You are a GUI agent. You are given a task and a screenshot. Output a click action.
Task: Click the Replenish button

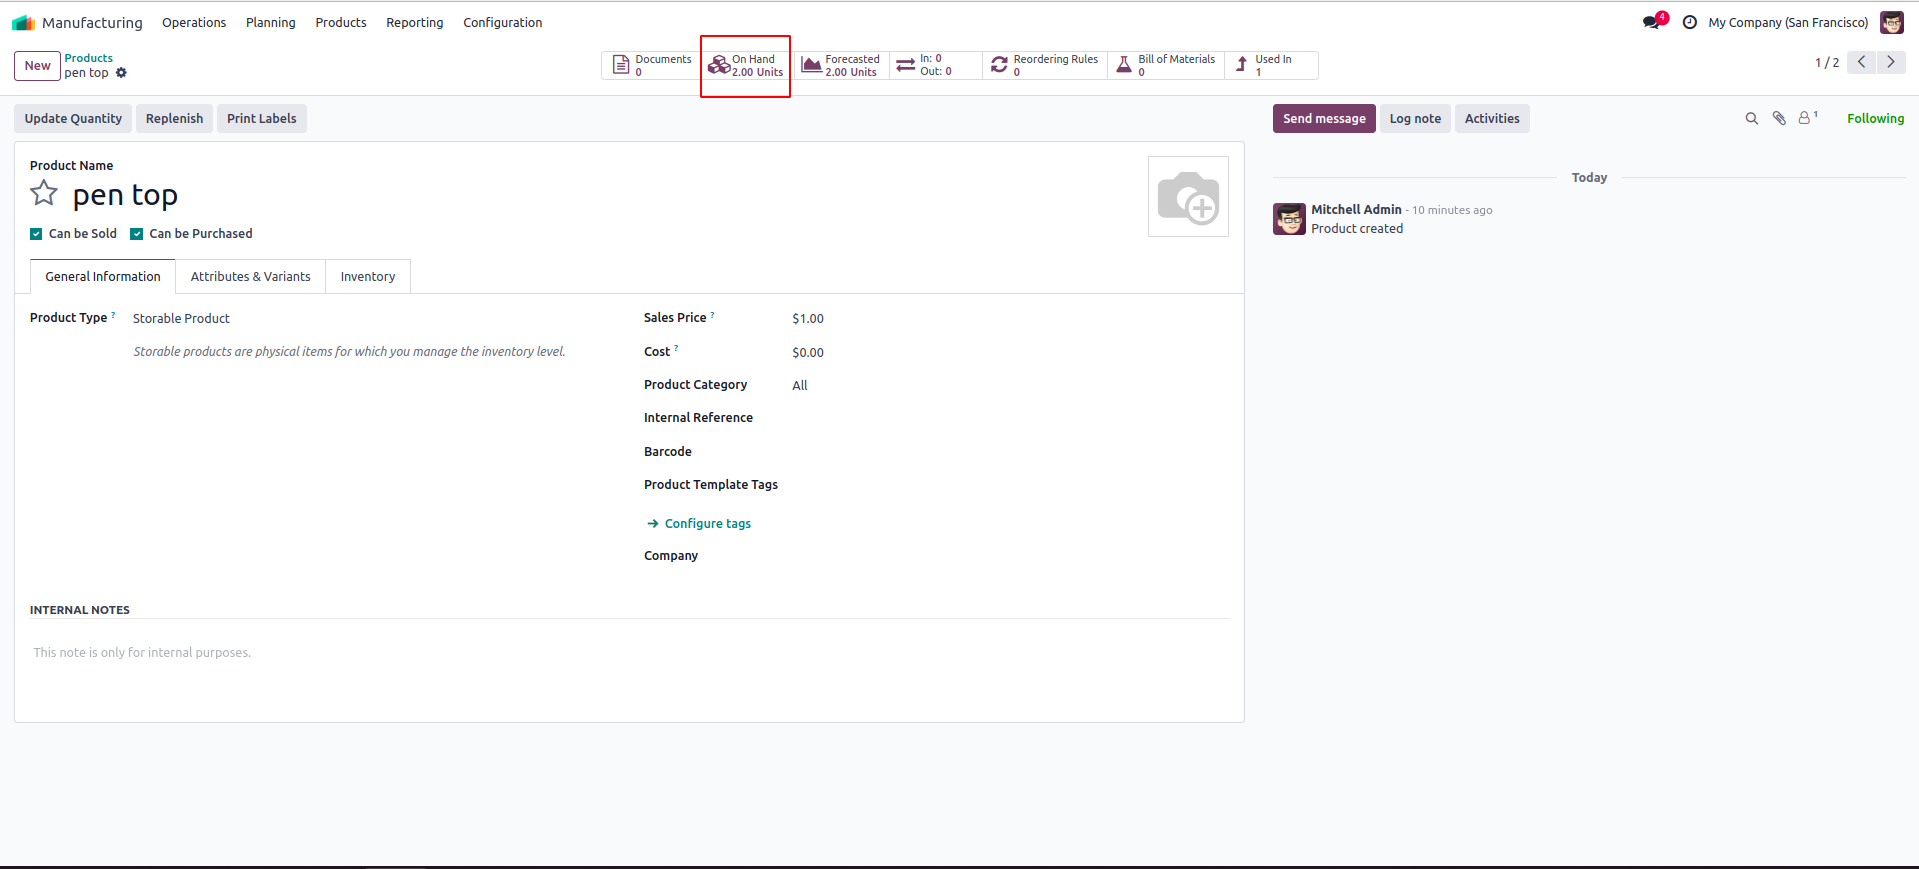click(174, 118)
